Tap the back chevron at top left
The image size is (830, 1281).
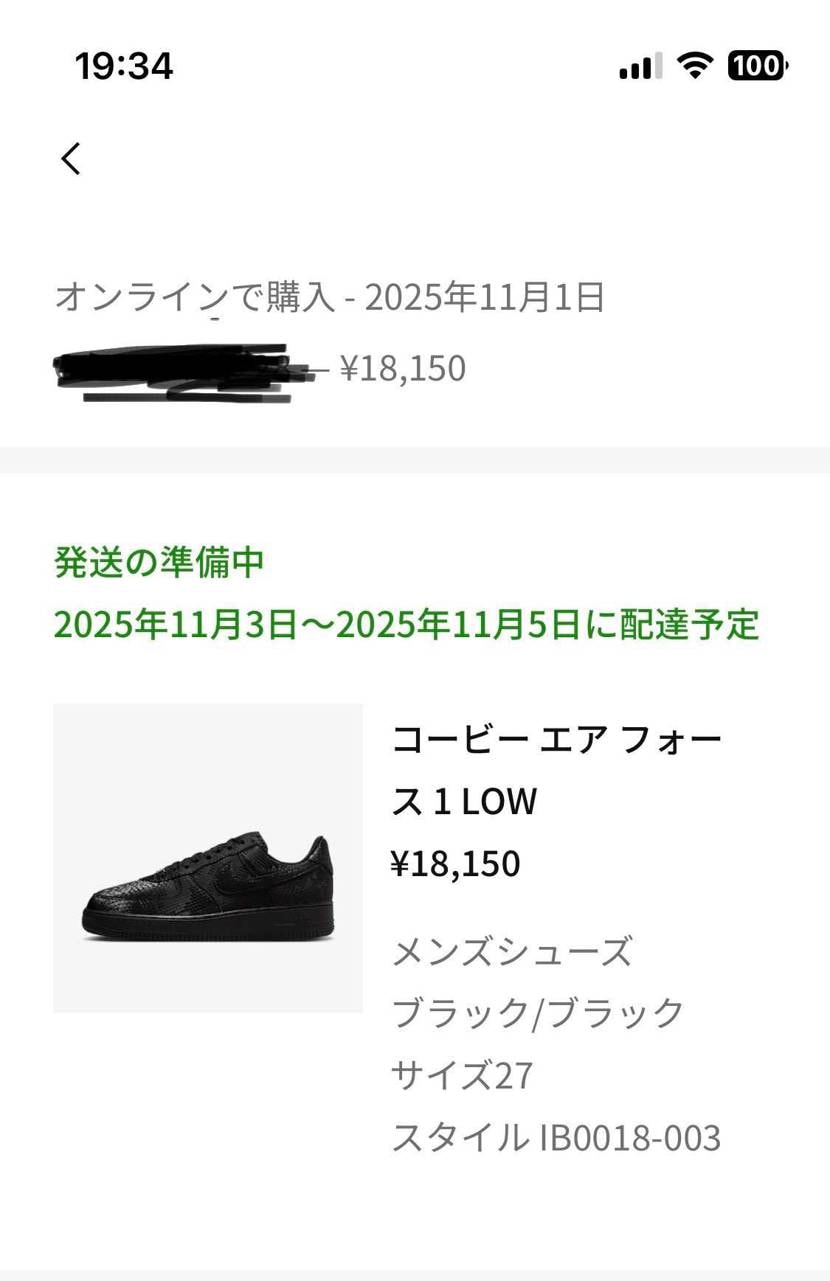(x=70, y=158)
